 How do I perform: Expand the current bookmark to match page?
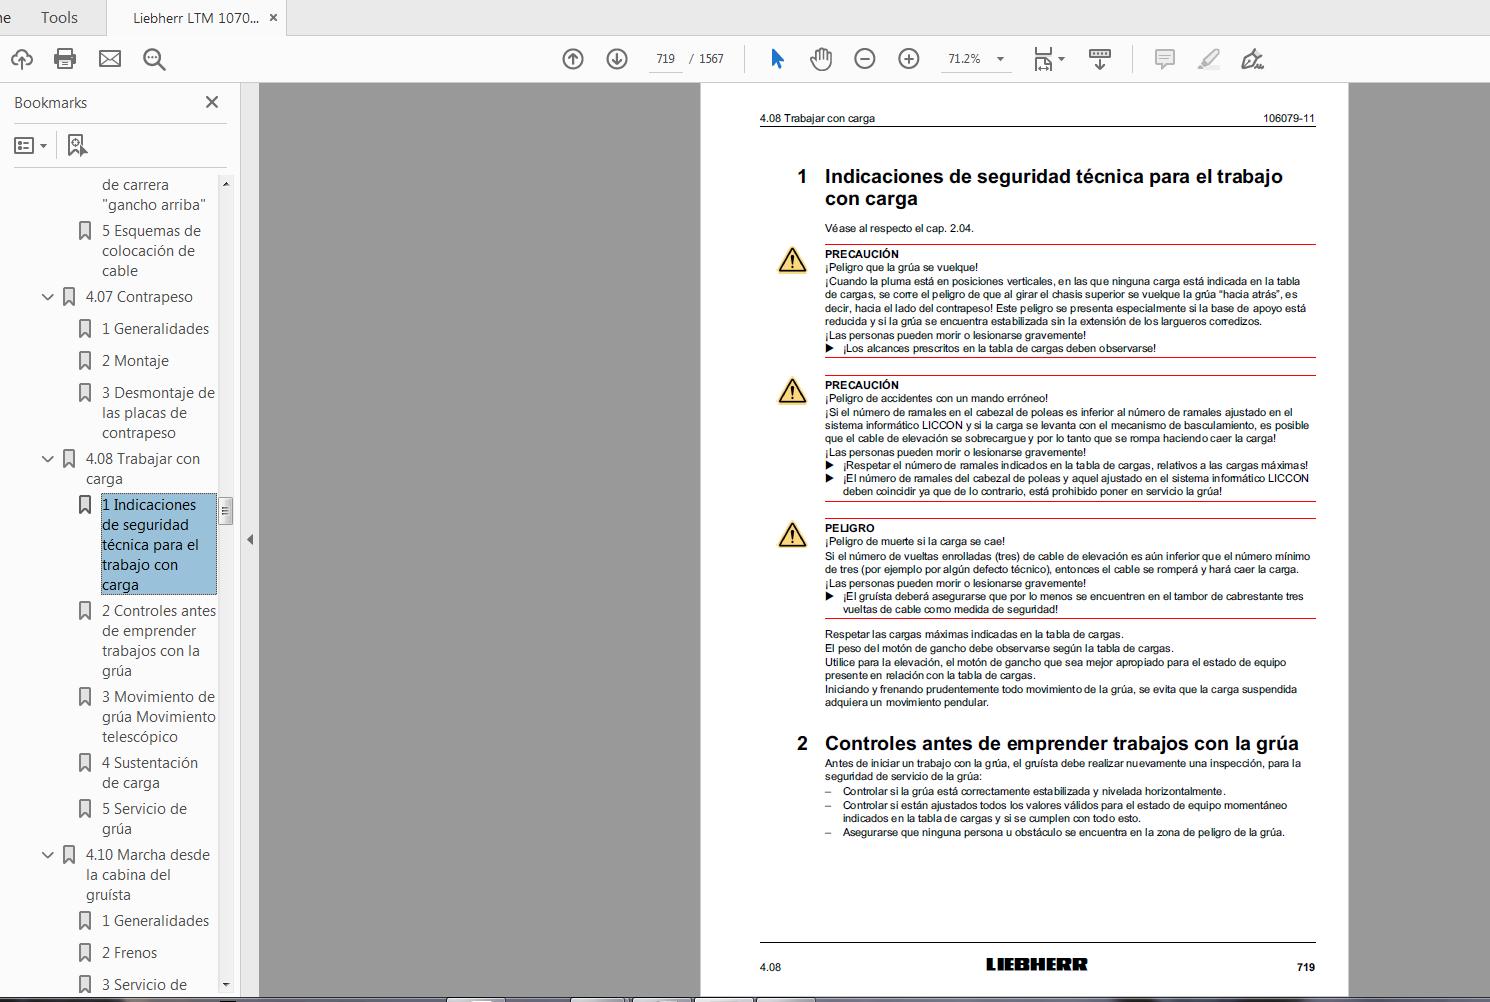(76, 145)
